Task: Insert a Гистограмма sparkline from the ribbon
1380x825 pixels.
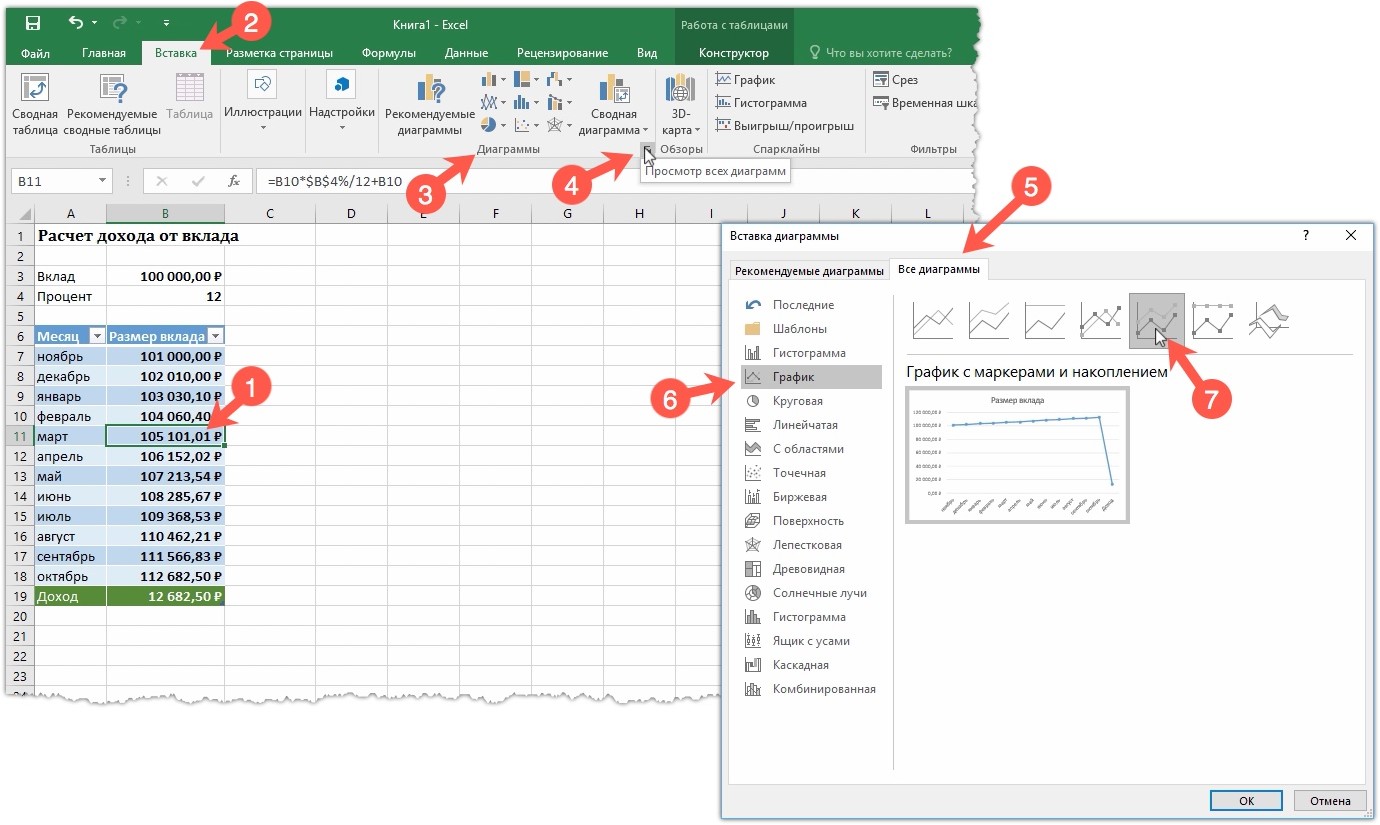Action: 761,103
